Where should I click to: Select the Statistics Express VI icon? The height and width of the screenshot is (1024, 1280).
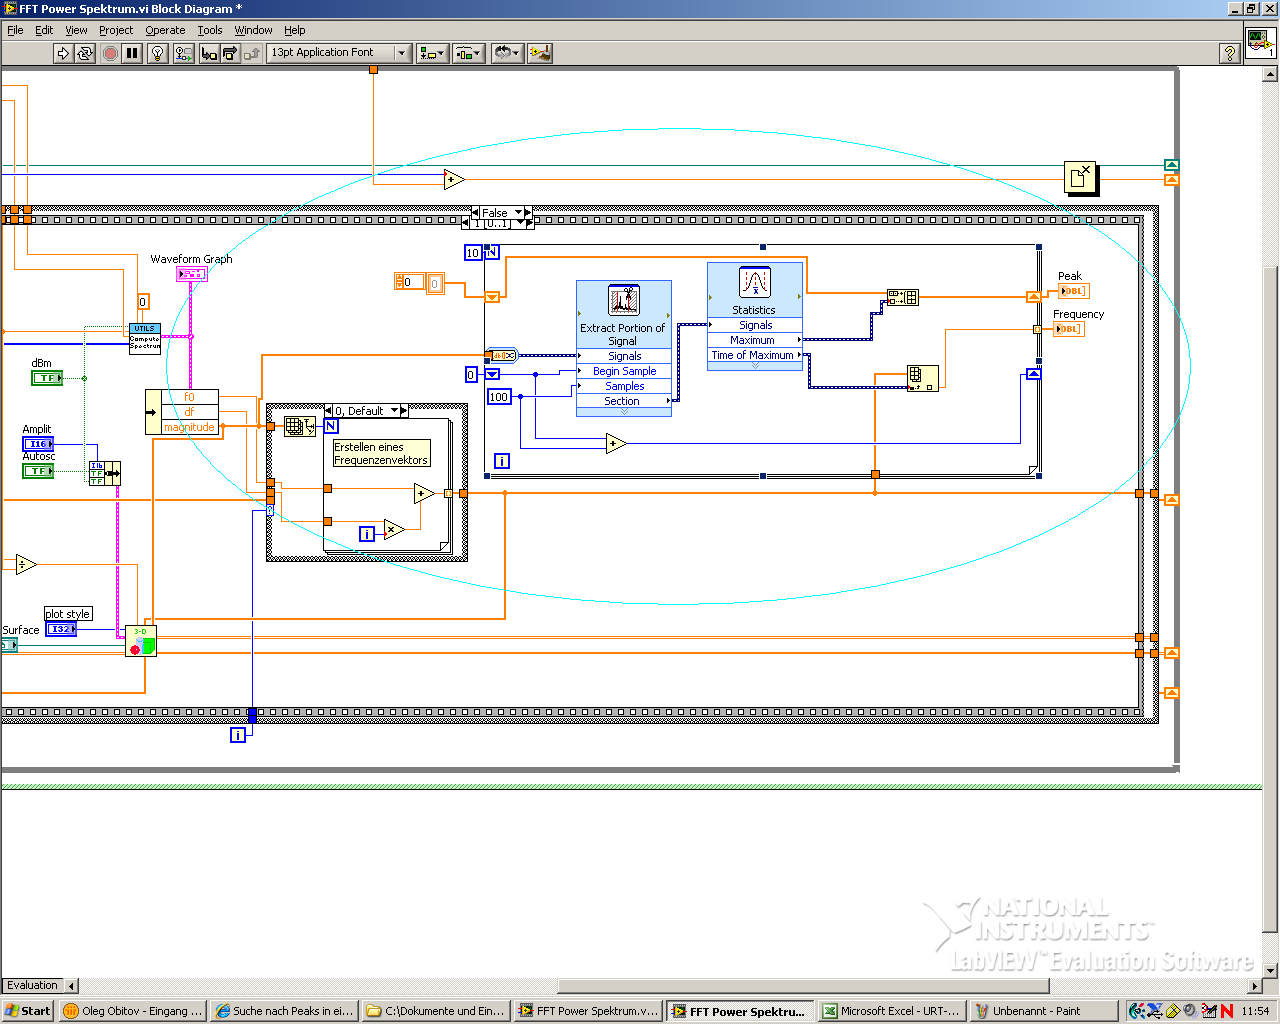[x=755, y=283]
